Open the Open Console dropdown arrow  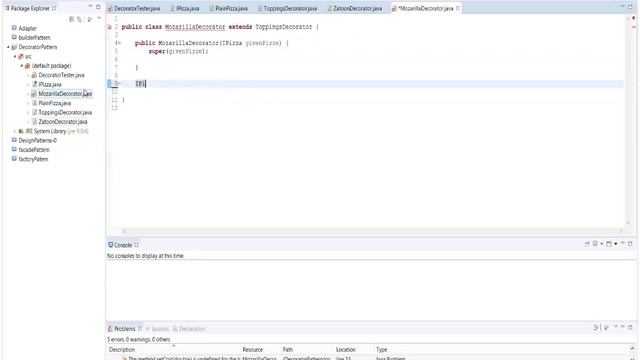point(616,244)
